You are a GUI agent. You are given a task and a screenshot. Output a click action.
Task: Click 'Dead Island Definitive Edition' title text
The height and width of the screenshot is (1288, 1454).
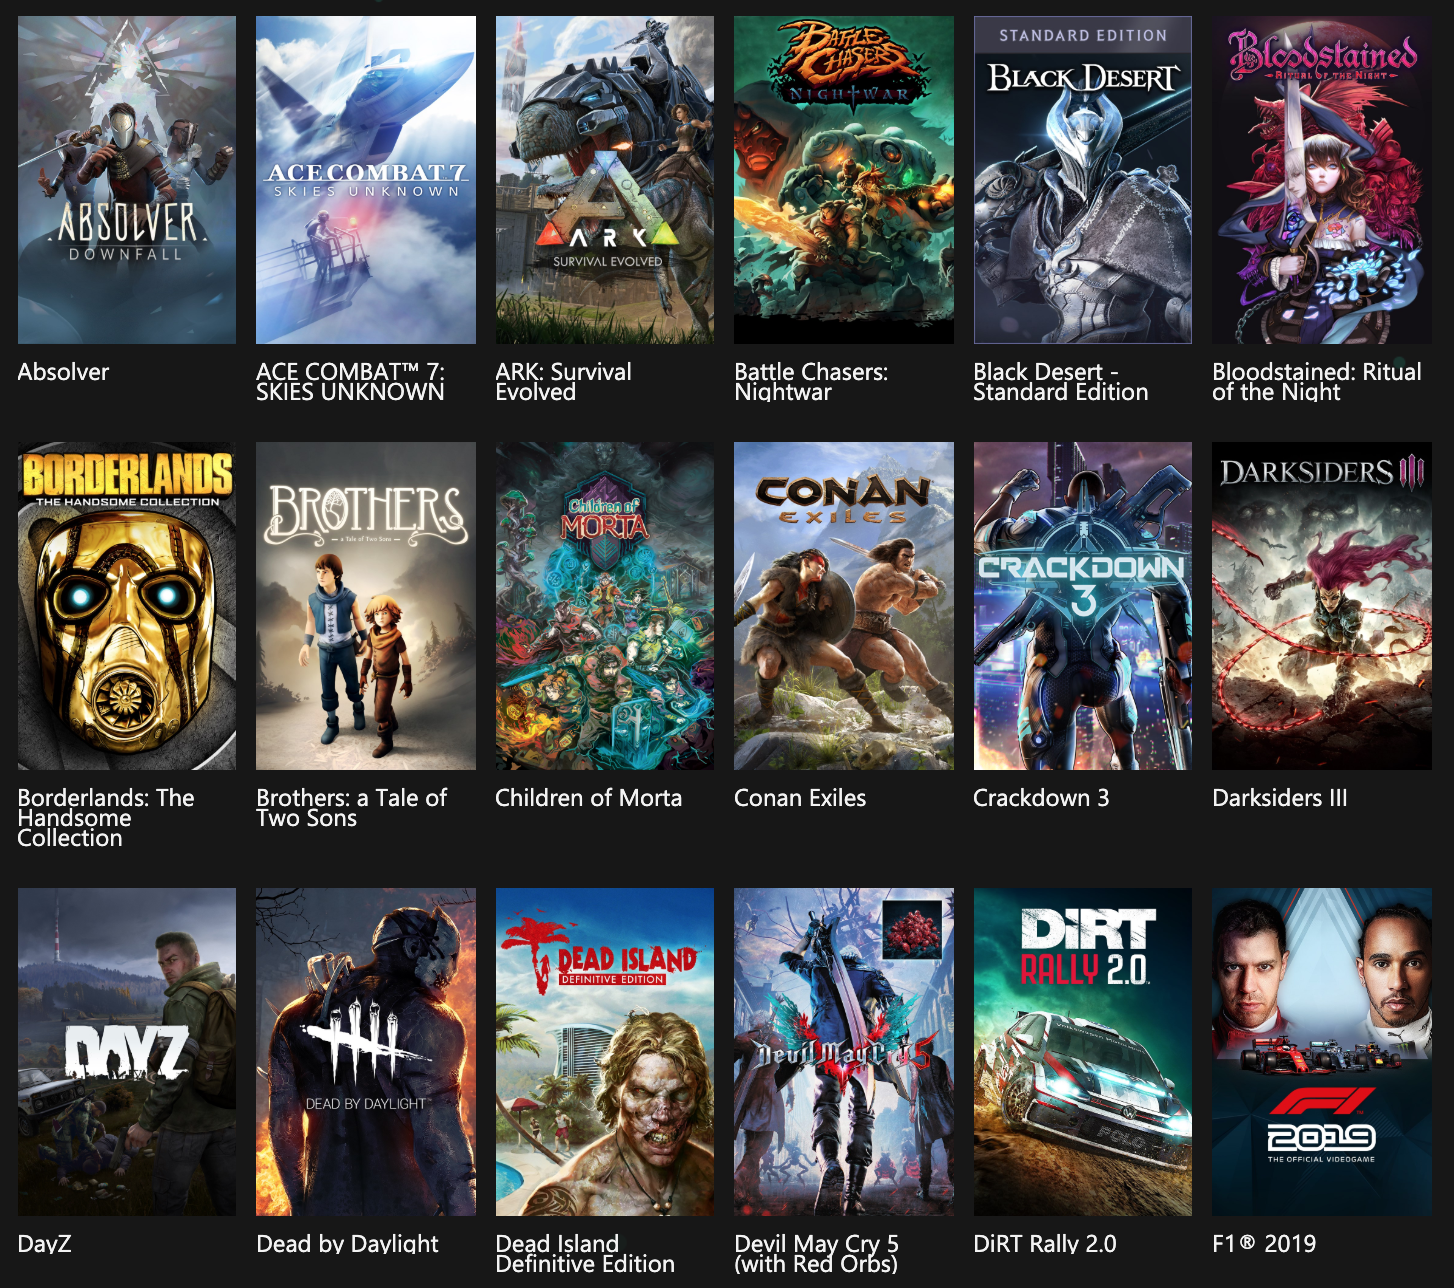585,1254
